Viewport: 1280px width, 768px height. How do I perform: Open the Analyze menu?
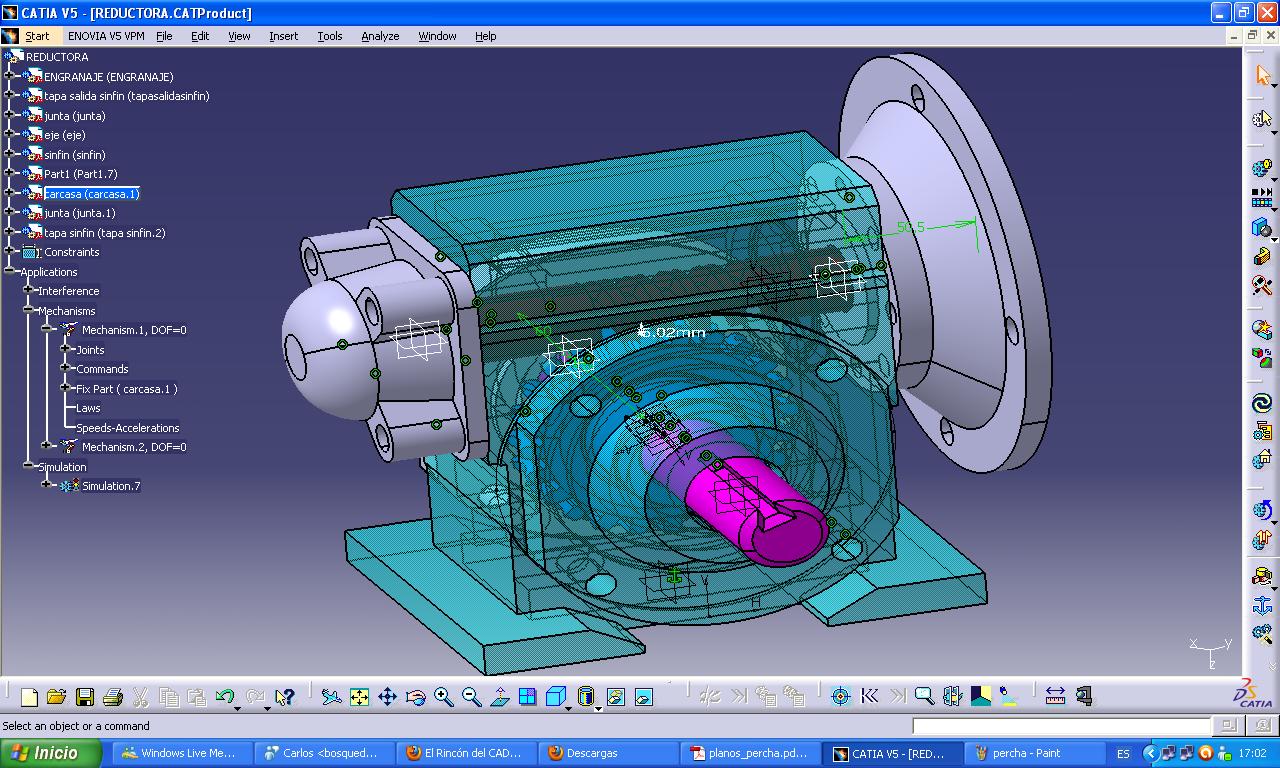point(380,36)
